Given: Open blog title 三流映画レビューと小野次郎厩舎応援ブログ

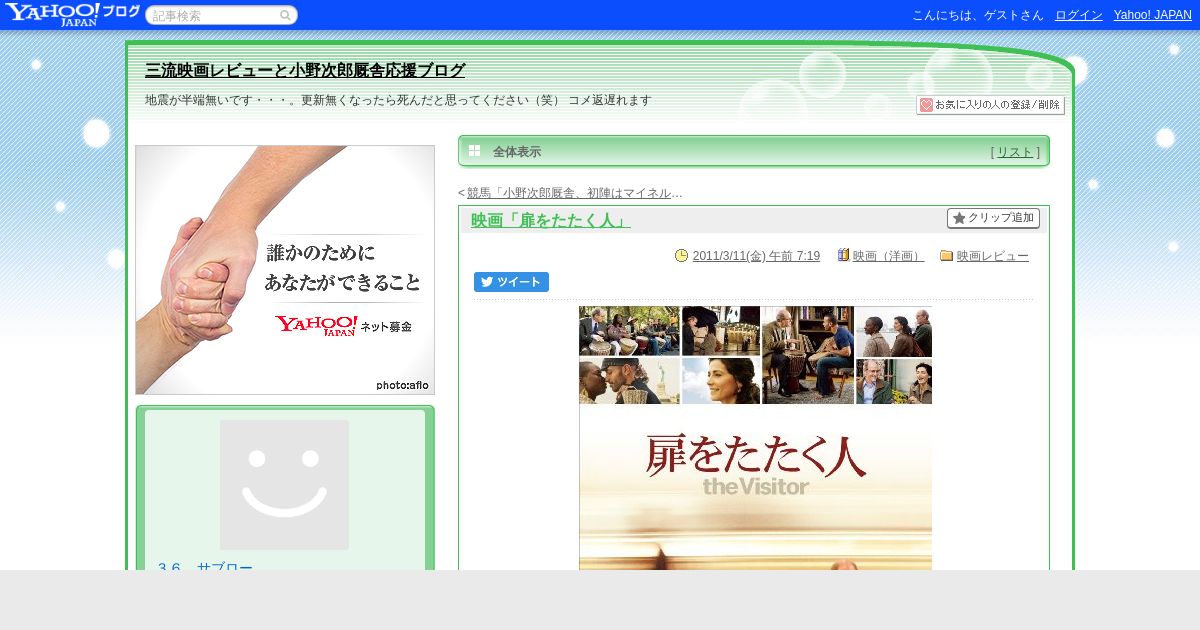Looking at the screenshot, I should coord(305,71).
